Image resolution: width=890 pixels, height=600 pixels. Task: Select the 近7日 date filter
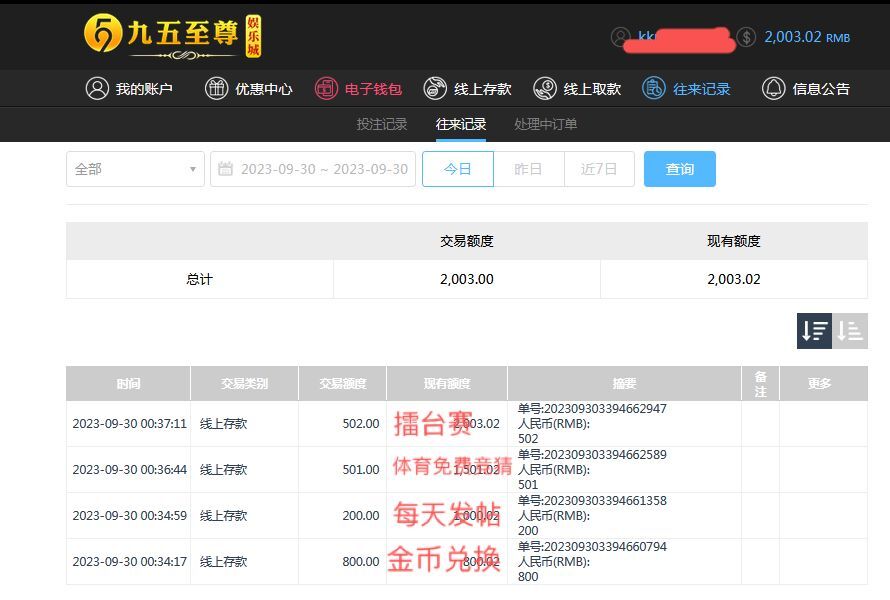tap(599, 169)
